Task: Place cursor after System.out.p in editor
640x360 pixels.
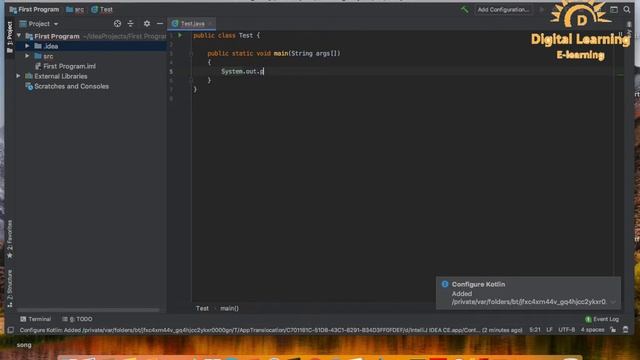Action: [x=264, y=71]
